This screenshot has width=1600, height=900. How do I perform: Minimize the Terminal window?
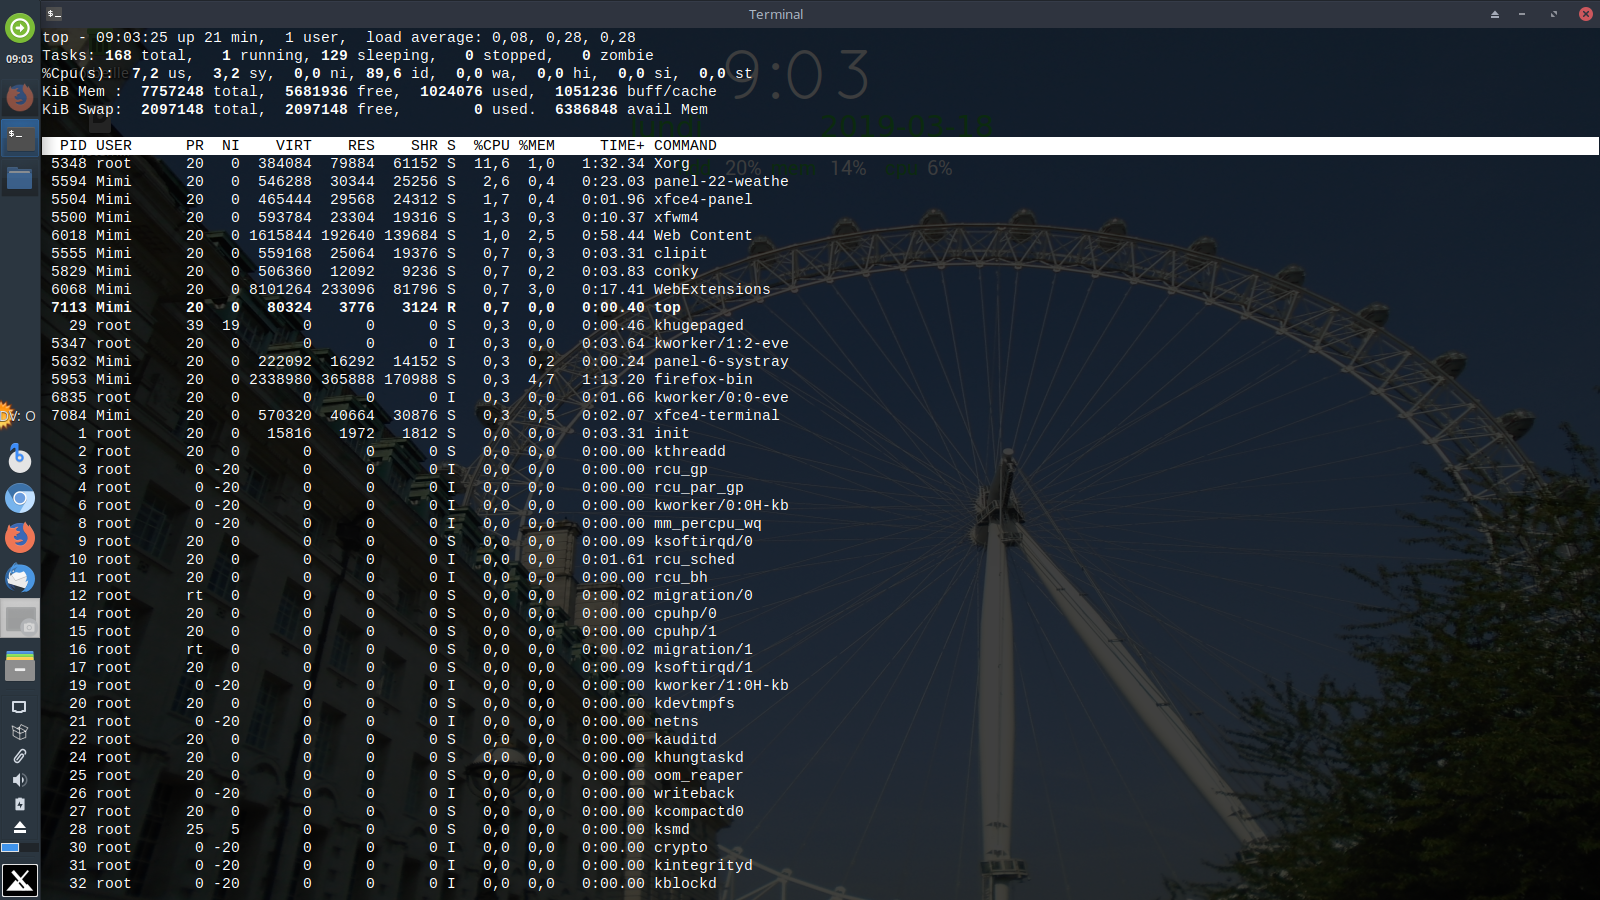tap(1522, 14)
